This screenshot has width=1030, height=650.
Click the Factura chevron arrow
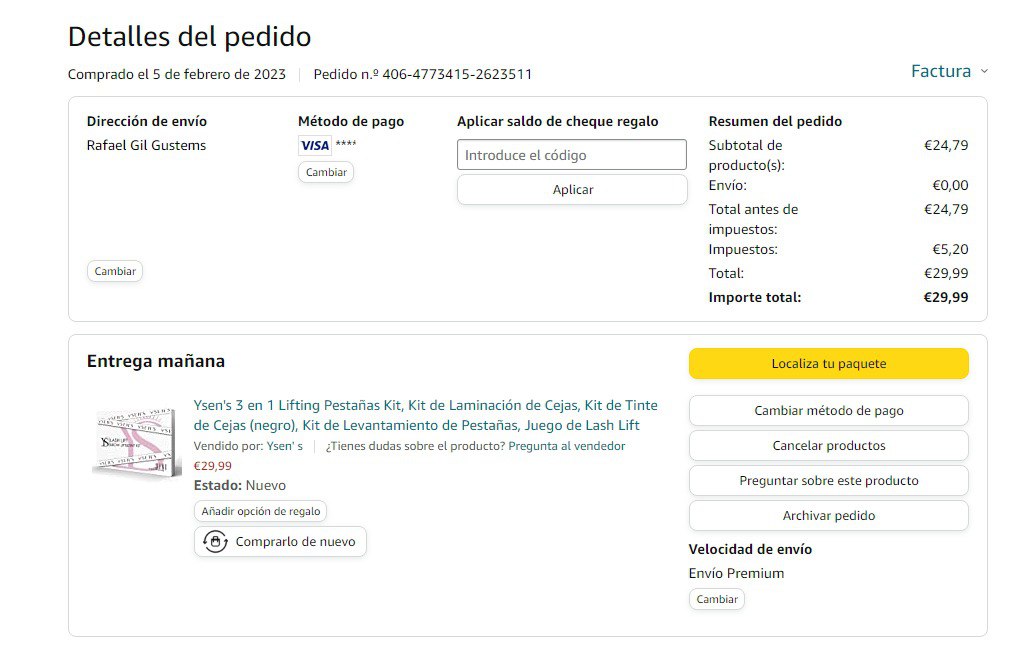[x=984, y=71]
